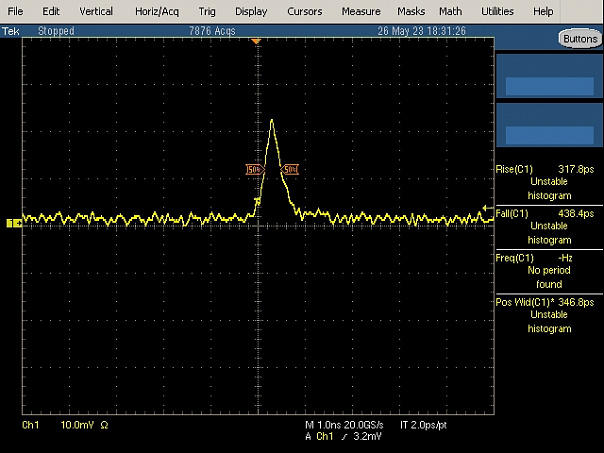The width and height of the screenshot is (604, 453).
Task: Open the Horiz/Acq menu
Action: click(157, 12)
